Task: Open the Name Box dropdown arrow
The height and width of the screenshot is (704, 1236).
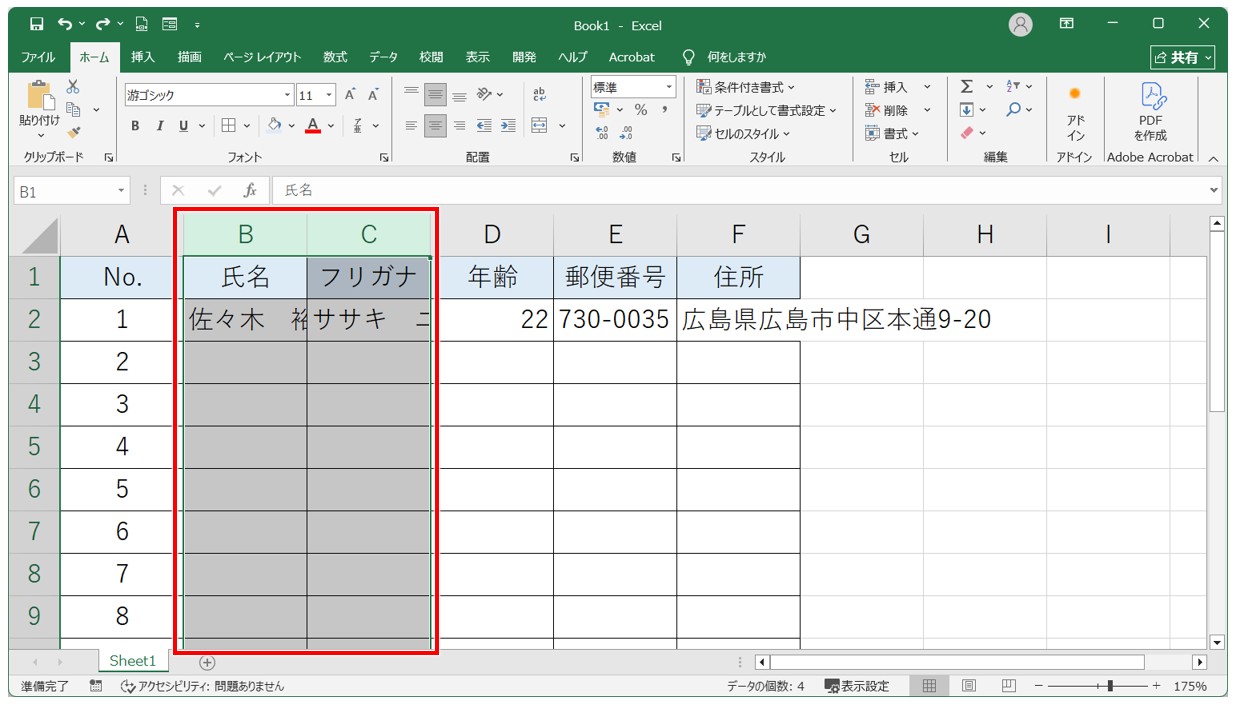Action: [x=122, y=190]
